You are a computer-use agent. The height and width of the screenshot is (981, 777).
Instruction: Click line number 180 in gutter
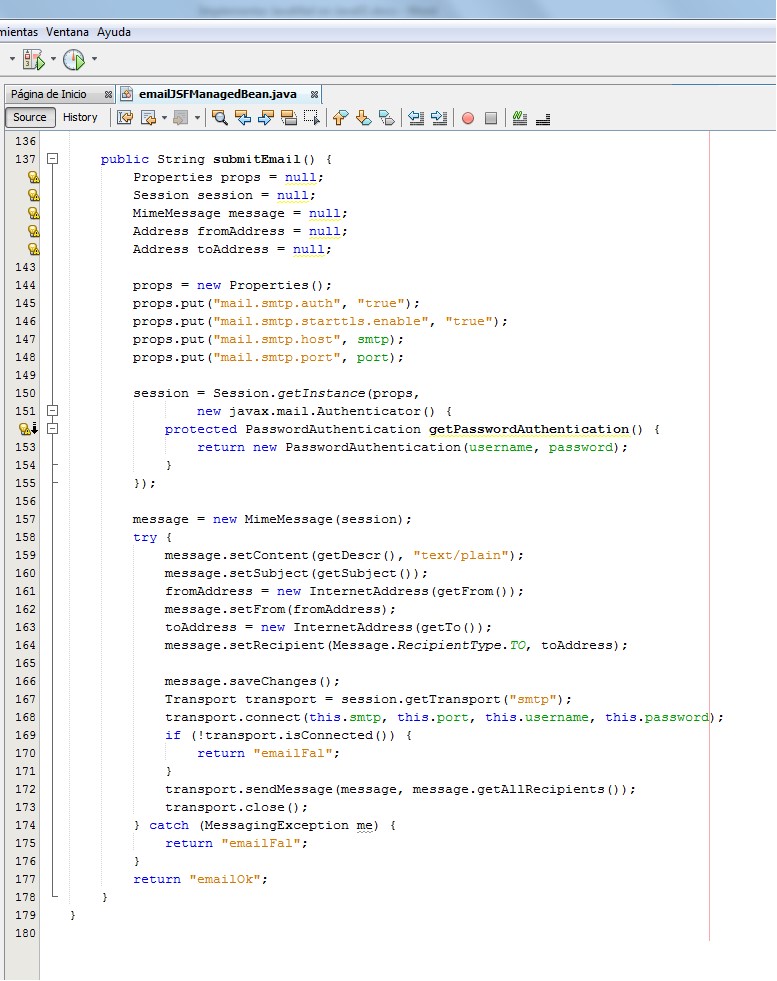pyautogui.click(x=26, y=933)
